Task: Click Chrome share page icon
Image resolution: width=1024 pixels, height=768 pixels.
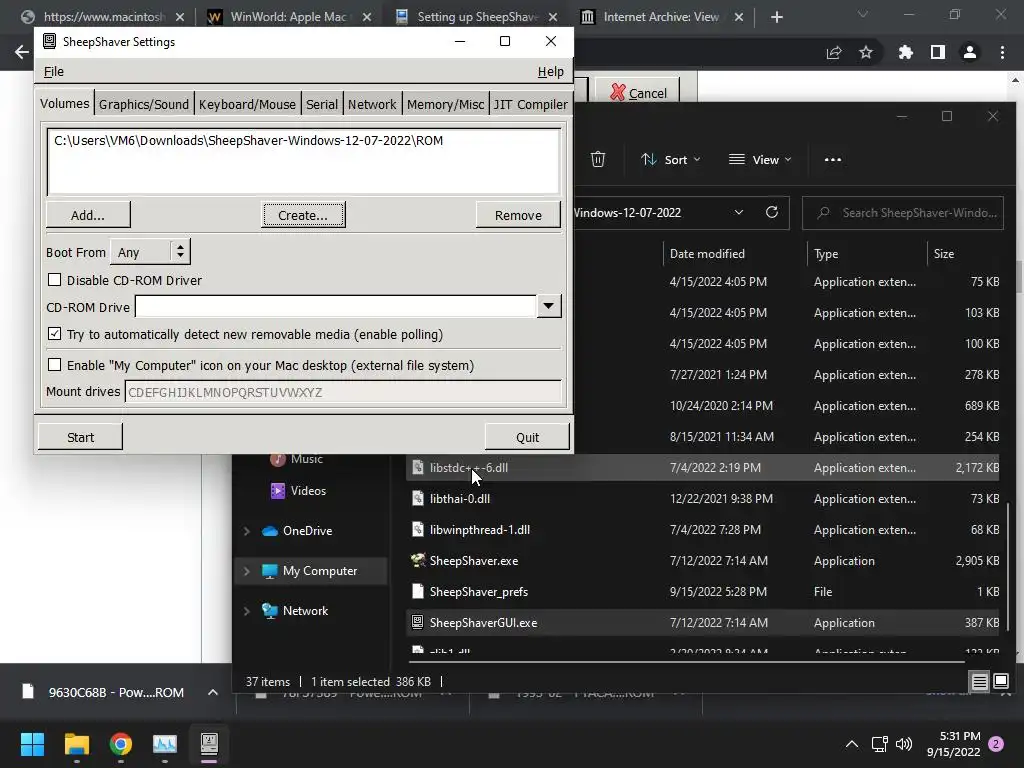Action: (x=834, y=52)
